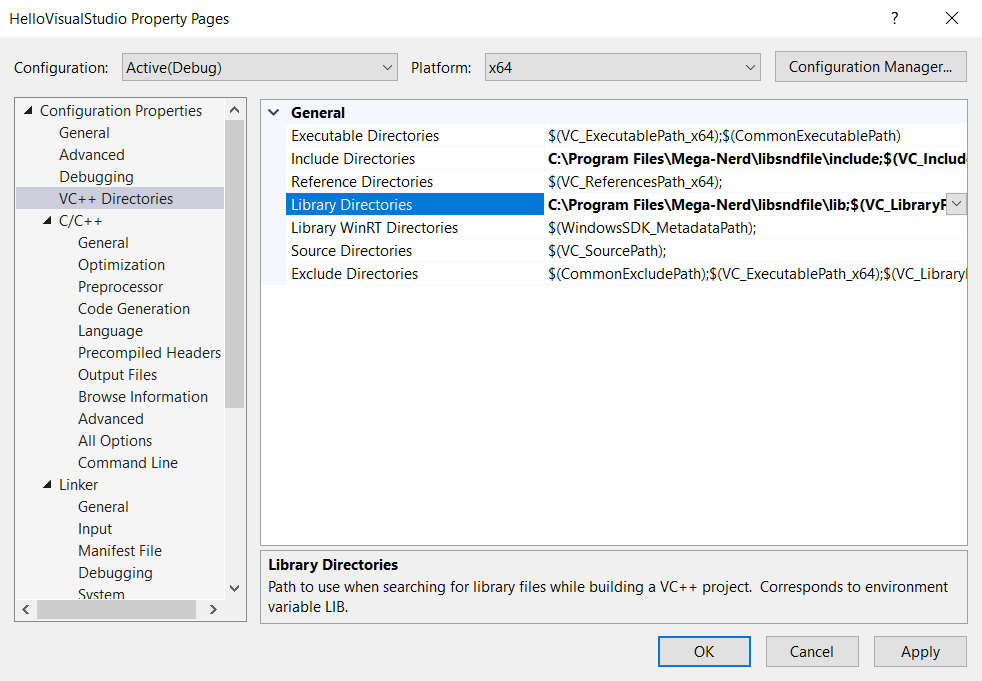Collapse the General property group chevron
982x681 pixels.
pos(274,113)
